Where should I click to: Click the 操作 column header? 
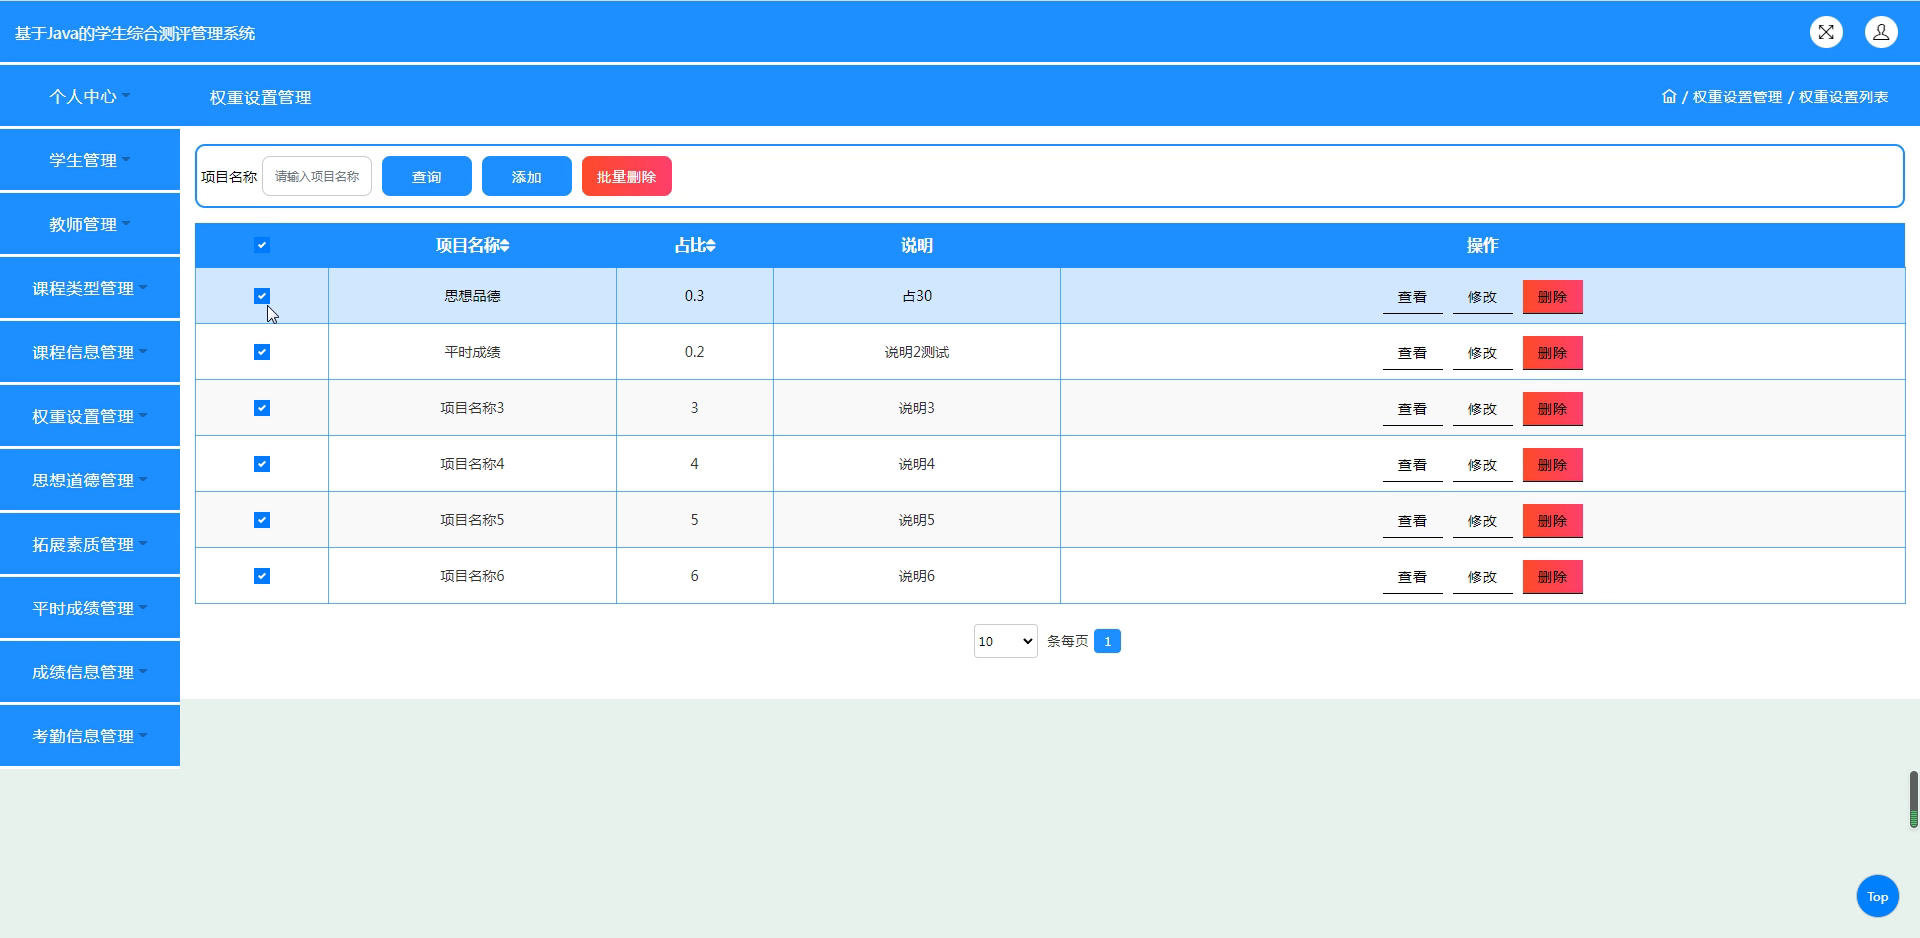pos(1482,245)
